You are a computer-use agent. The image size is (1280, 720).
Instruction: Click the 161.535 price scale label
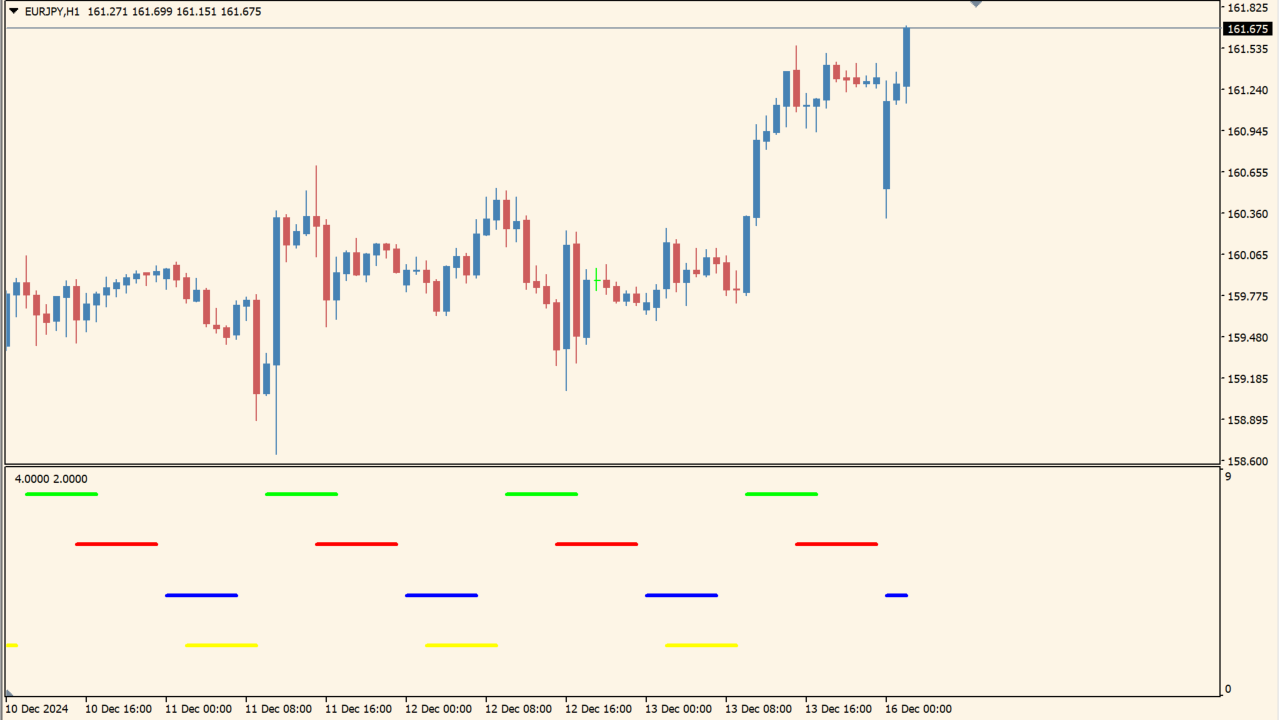pos(1247,49)
